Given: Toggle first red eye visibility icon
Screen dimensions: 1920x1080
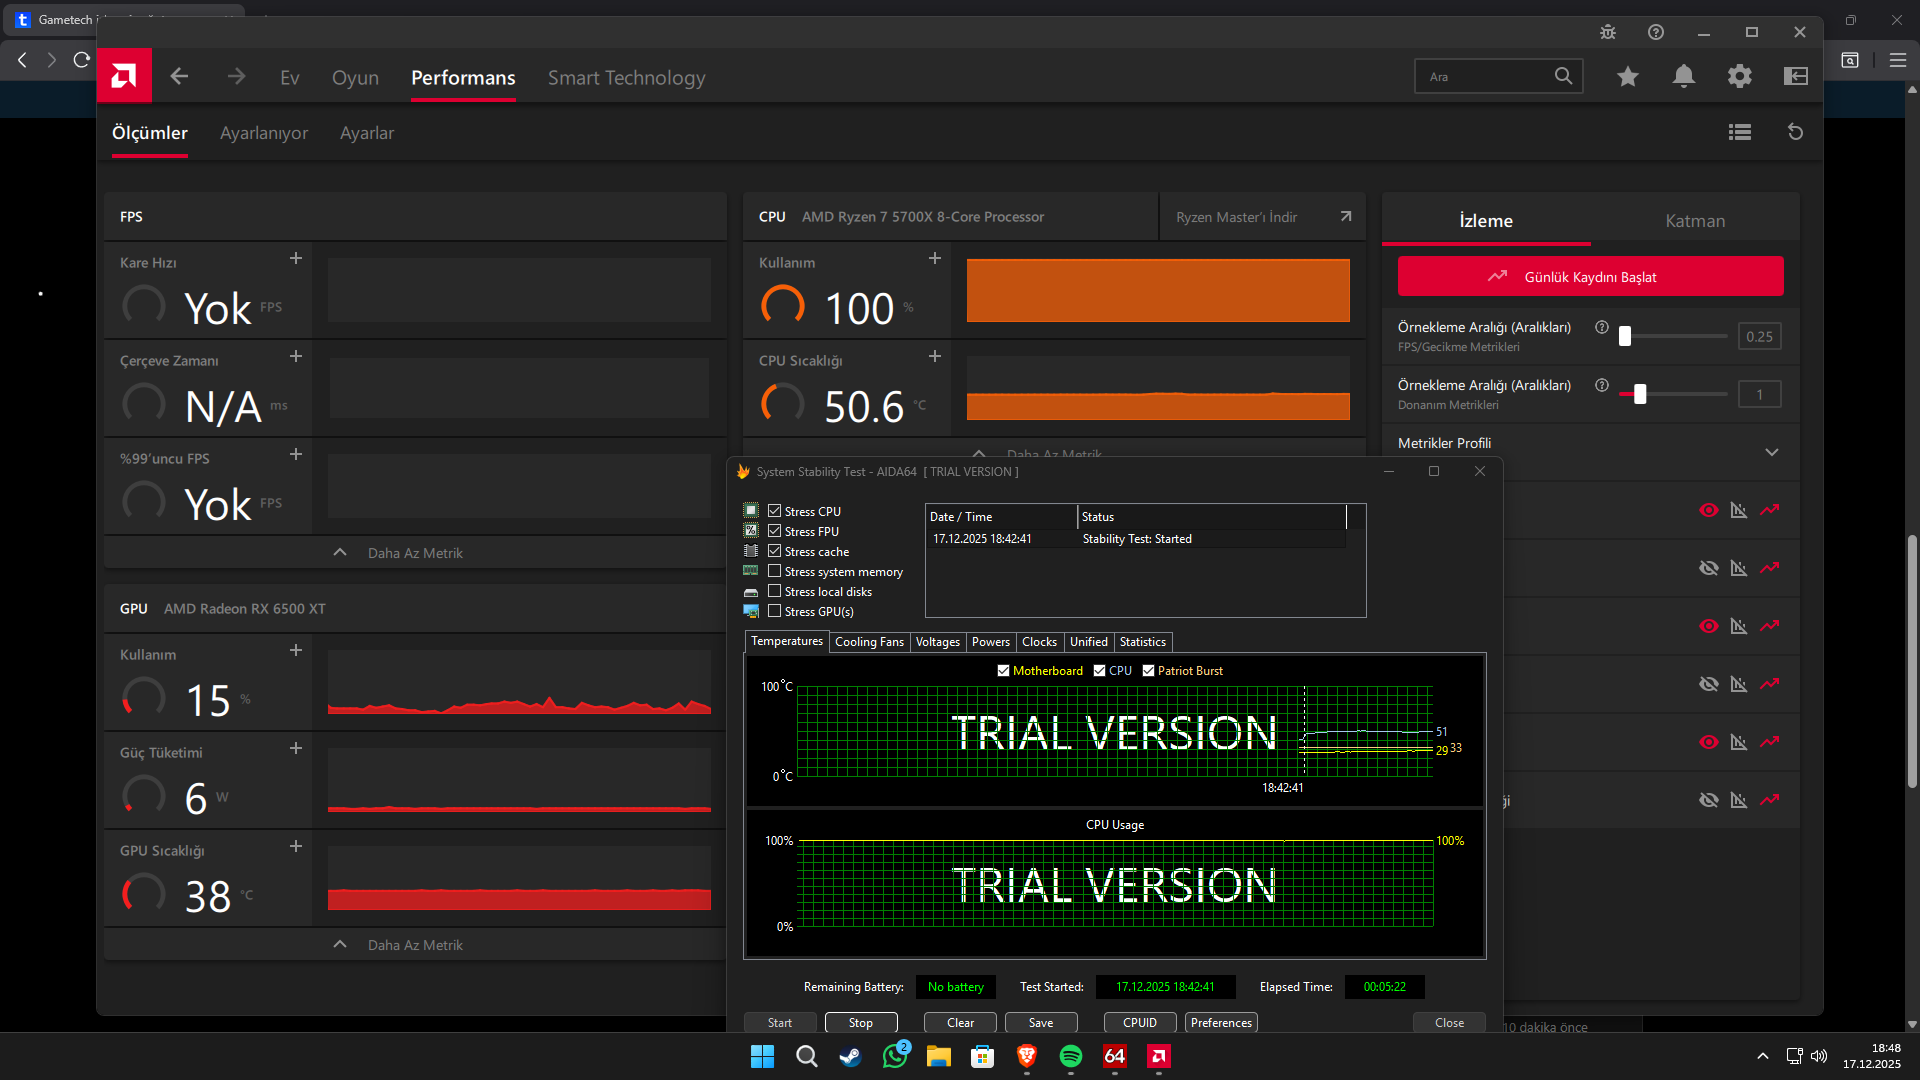Looking at the screenshot, I should (1709, 510).
